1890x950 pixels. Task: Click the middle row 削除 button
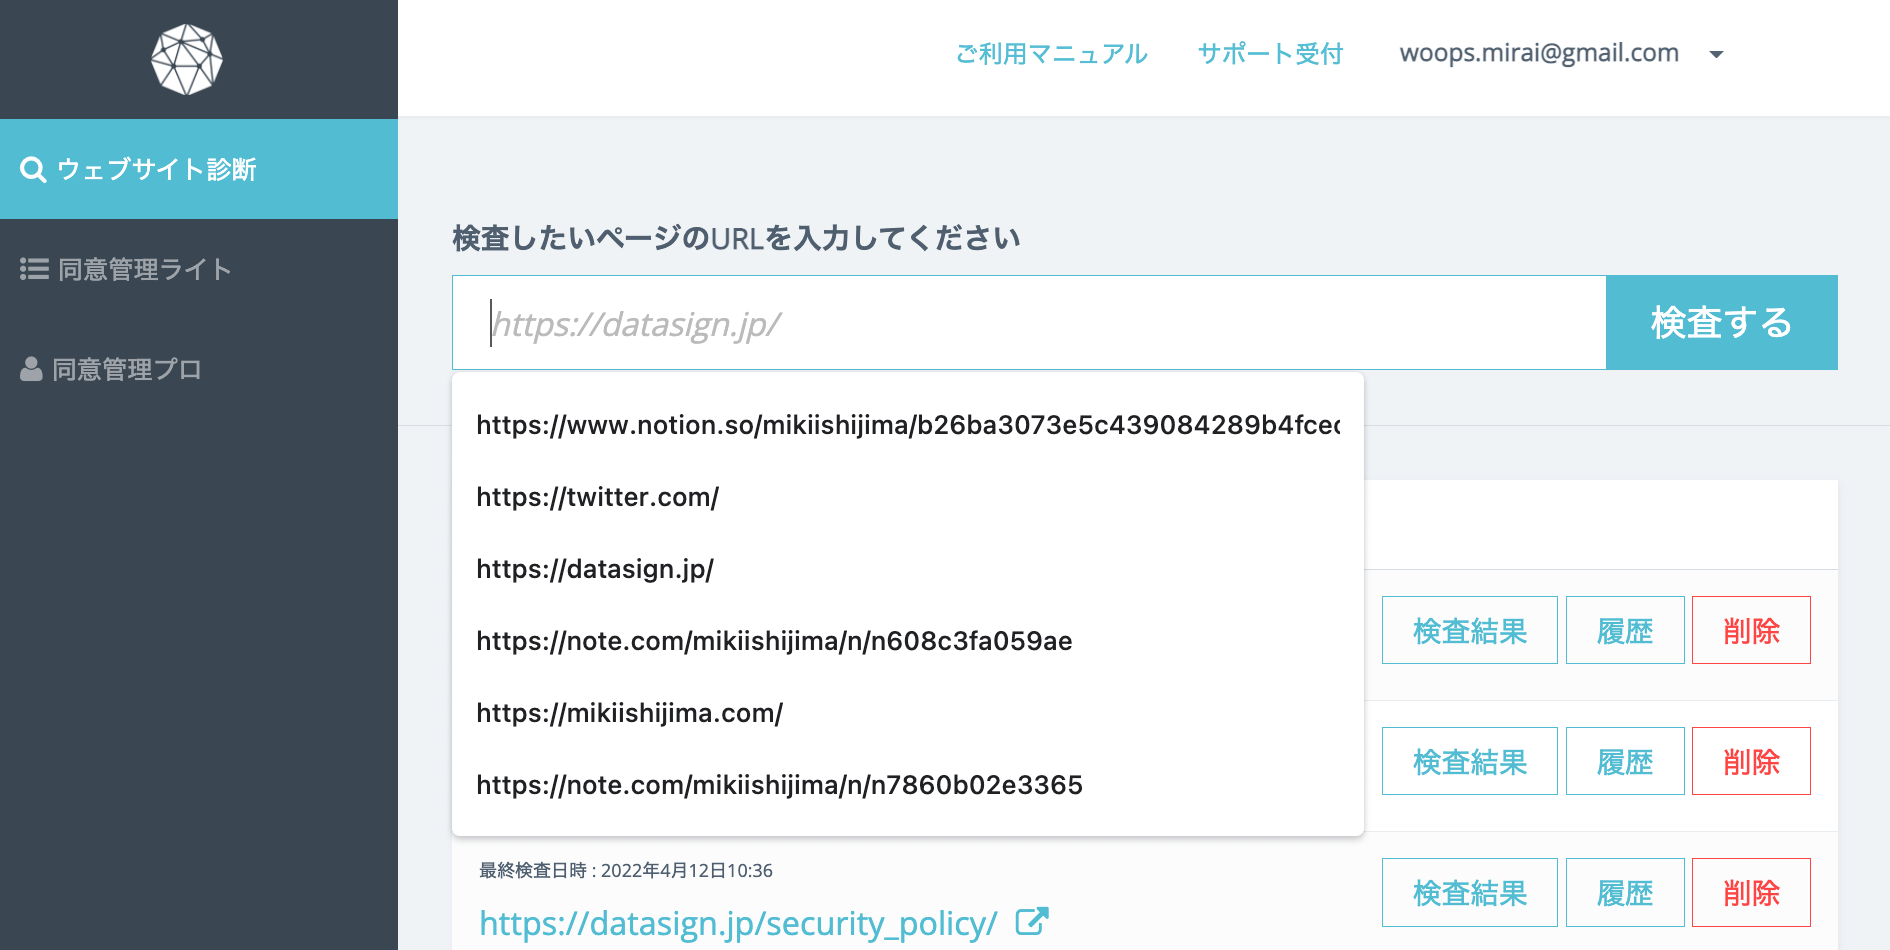(1751, 761)
